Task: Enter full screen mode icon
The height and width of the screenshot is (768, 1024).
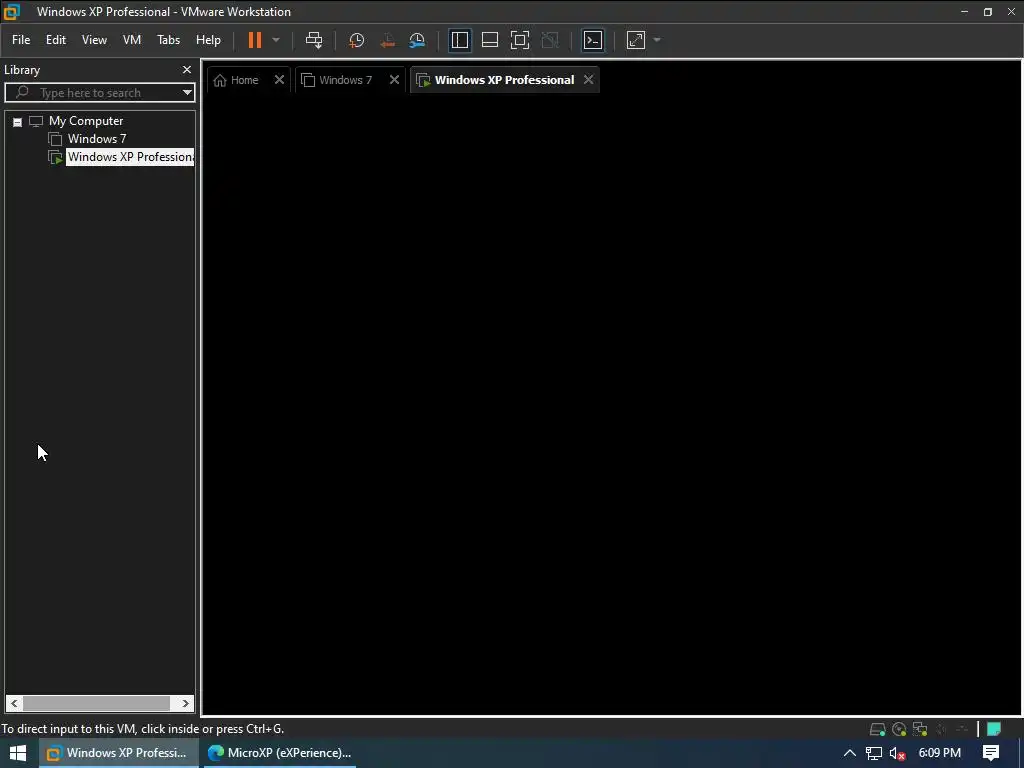Action: [x=520, y=40]
